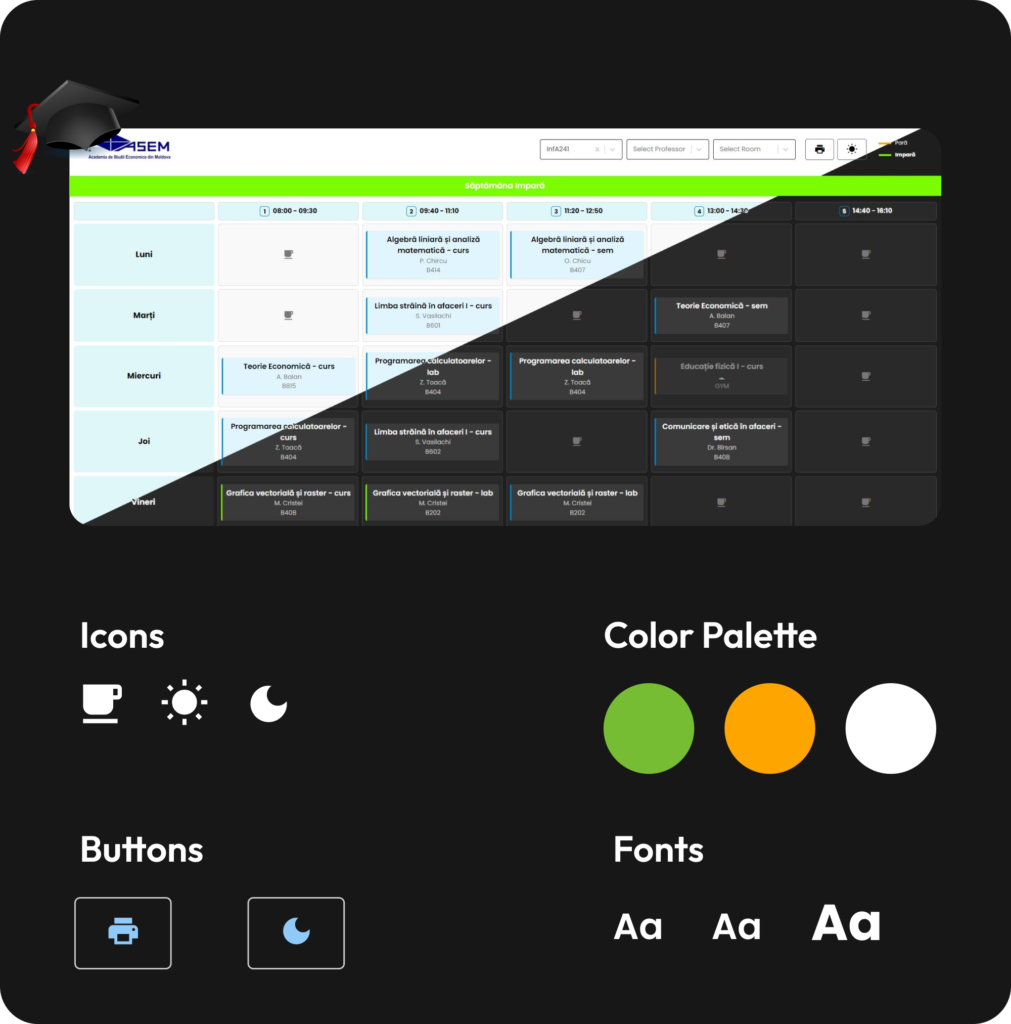Open the InfA241 group dropdown arrow
Image resolution: width=1011 pixels, height=1024 pixels.
pyautogui.click(x=613, y=150)
